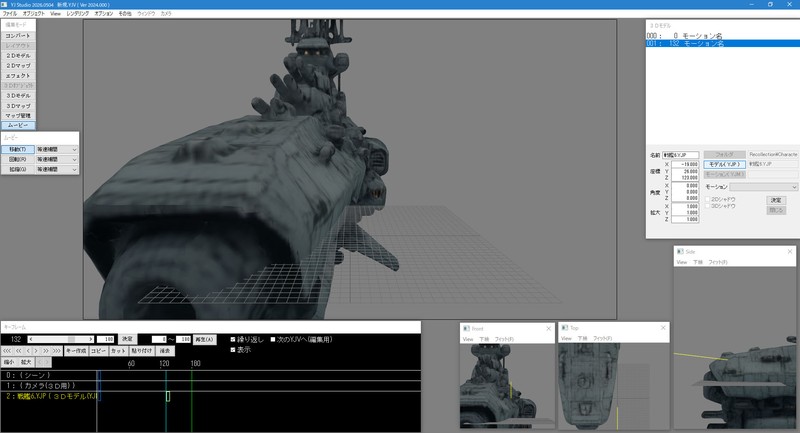This screenshot has width=800, height=433.
Task: Click the 貼り付け paste button
Action: coord(142,351)
